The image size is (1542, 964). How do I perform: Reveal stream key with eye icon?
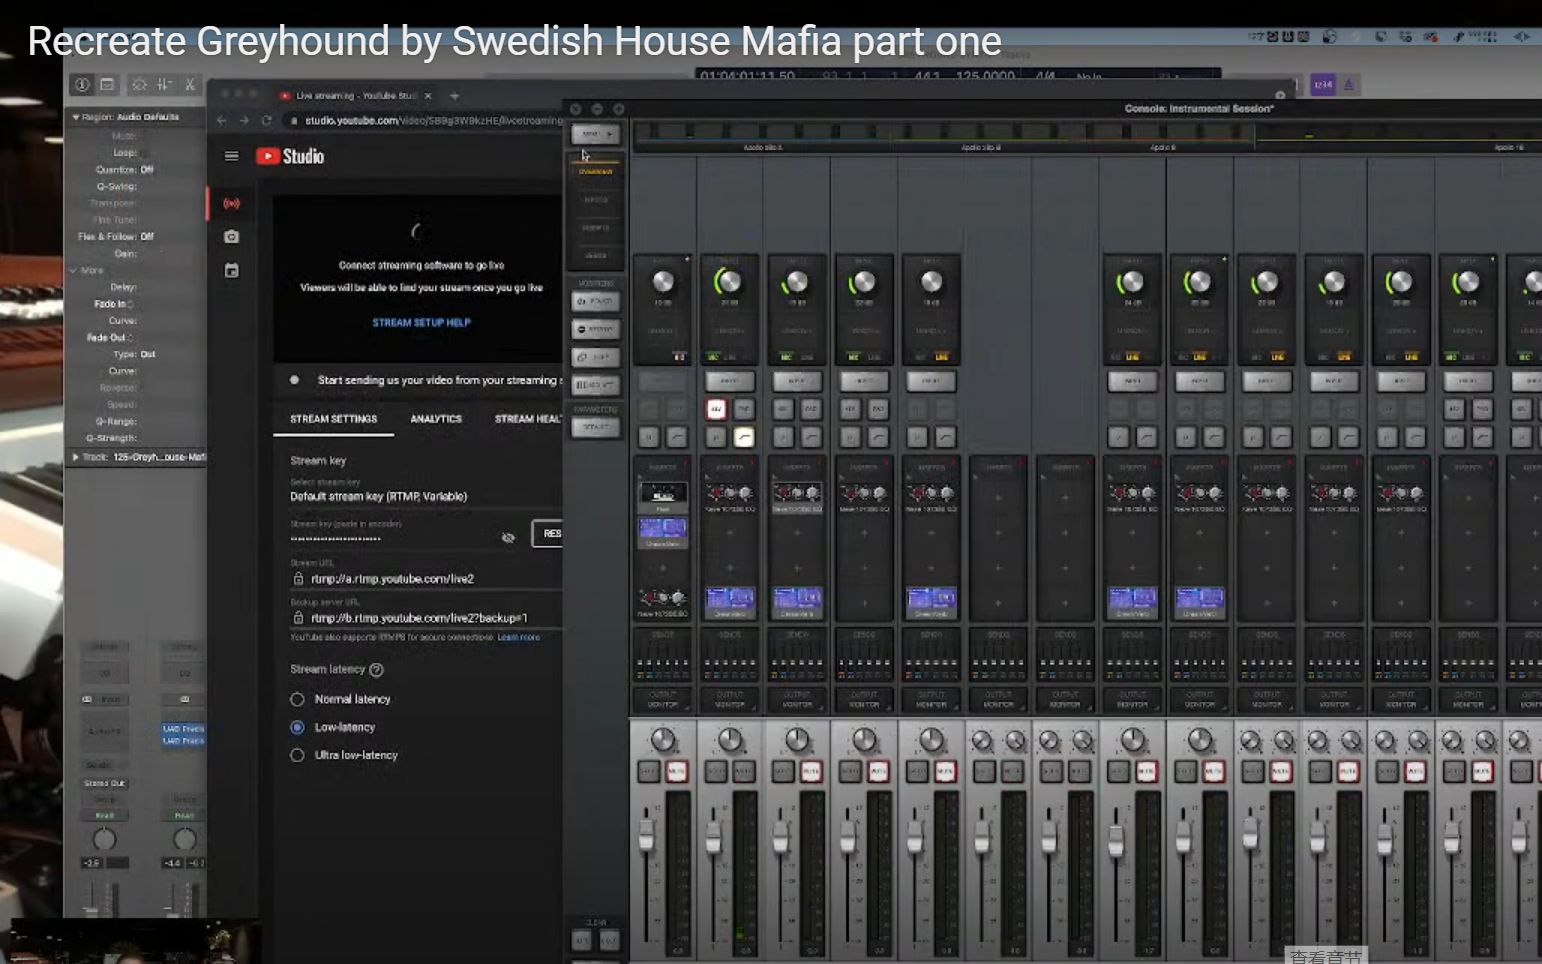(x=508, y=538)
